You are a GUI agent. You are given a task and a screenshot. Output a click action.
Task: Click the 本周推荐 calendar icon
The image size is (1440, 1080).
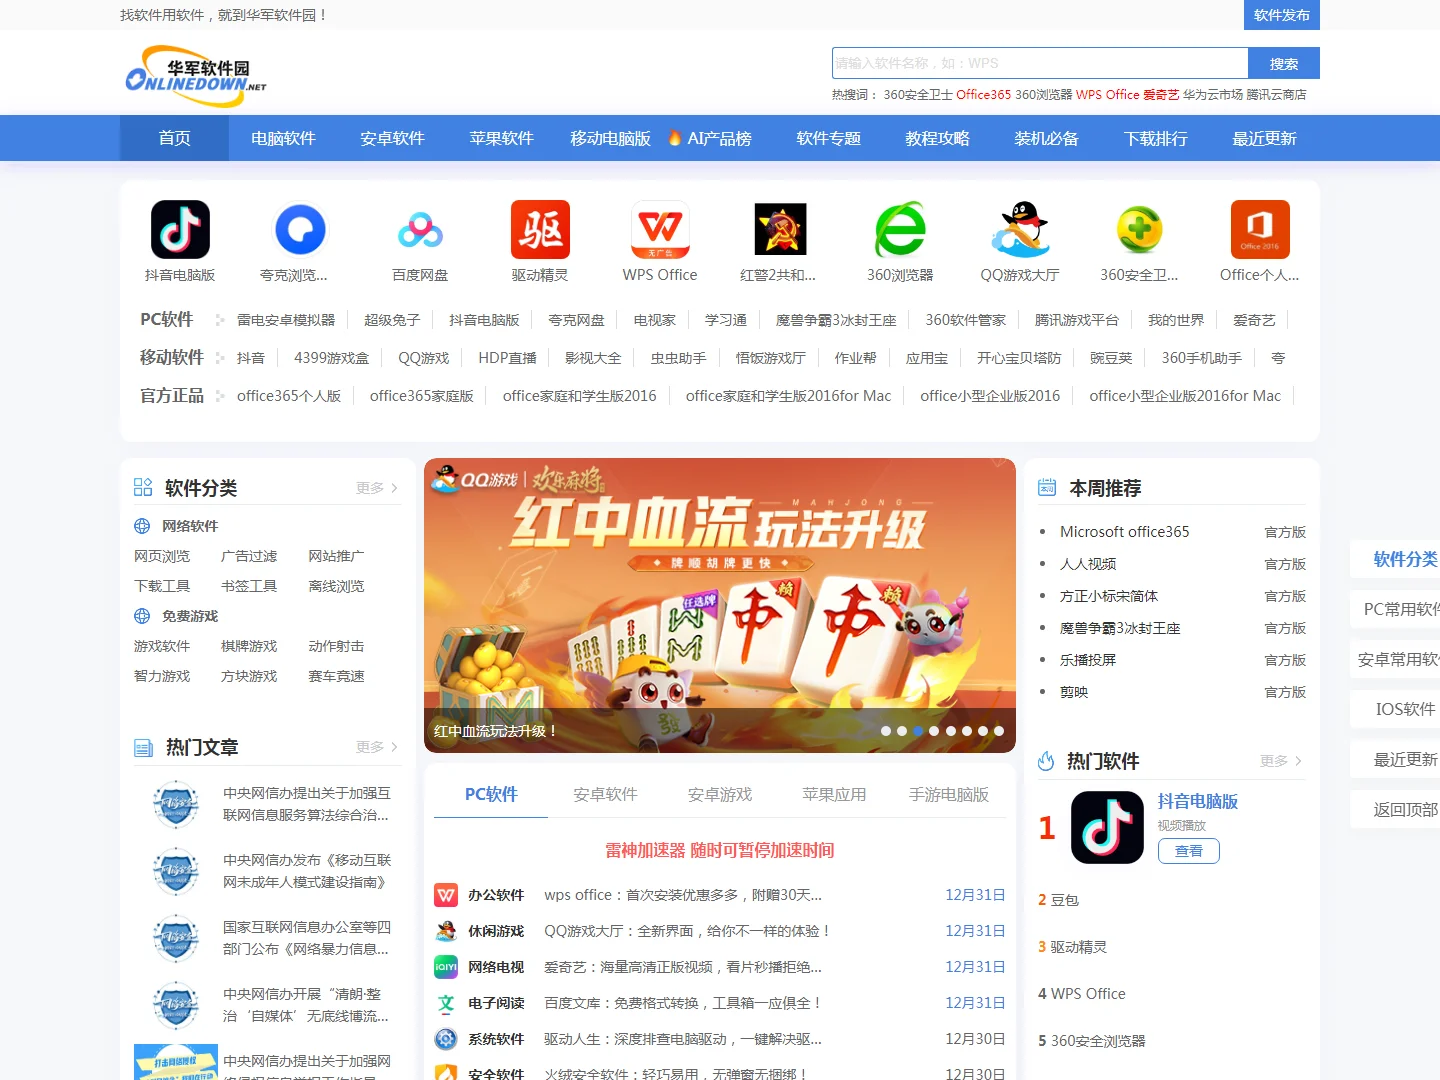(1047, 487)
